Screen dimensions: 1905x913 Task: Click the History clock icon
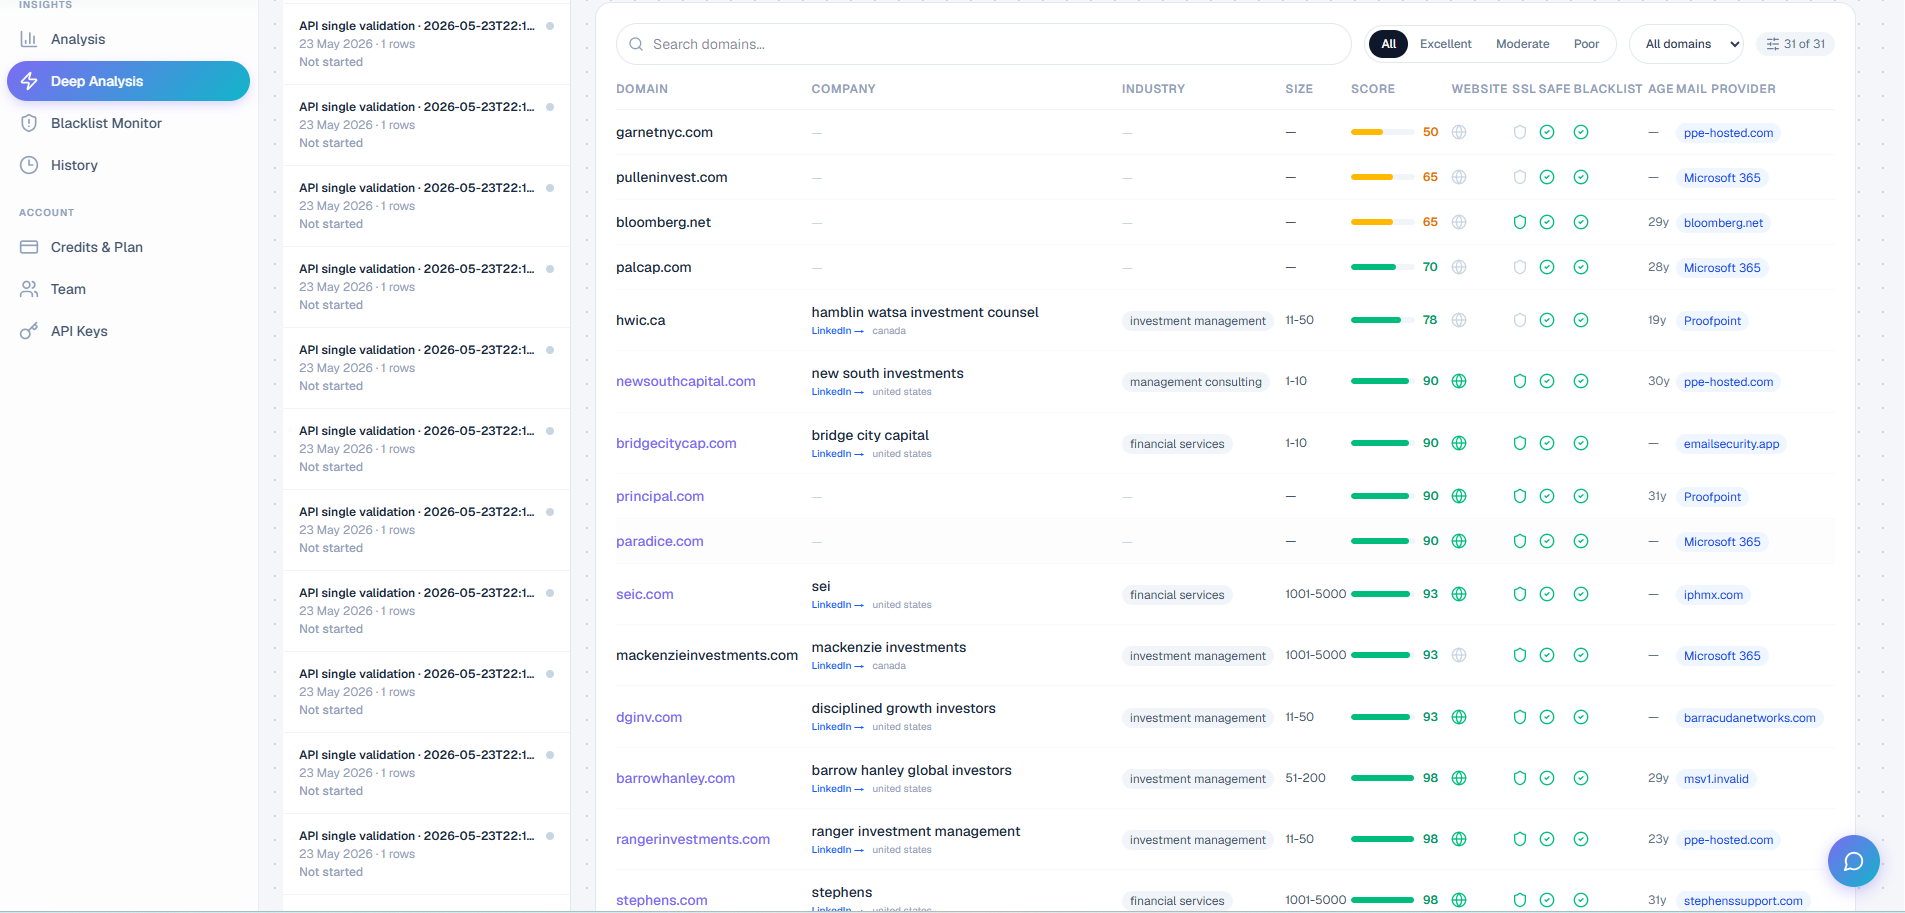click(29, 165)
